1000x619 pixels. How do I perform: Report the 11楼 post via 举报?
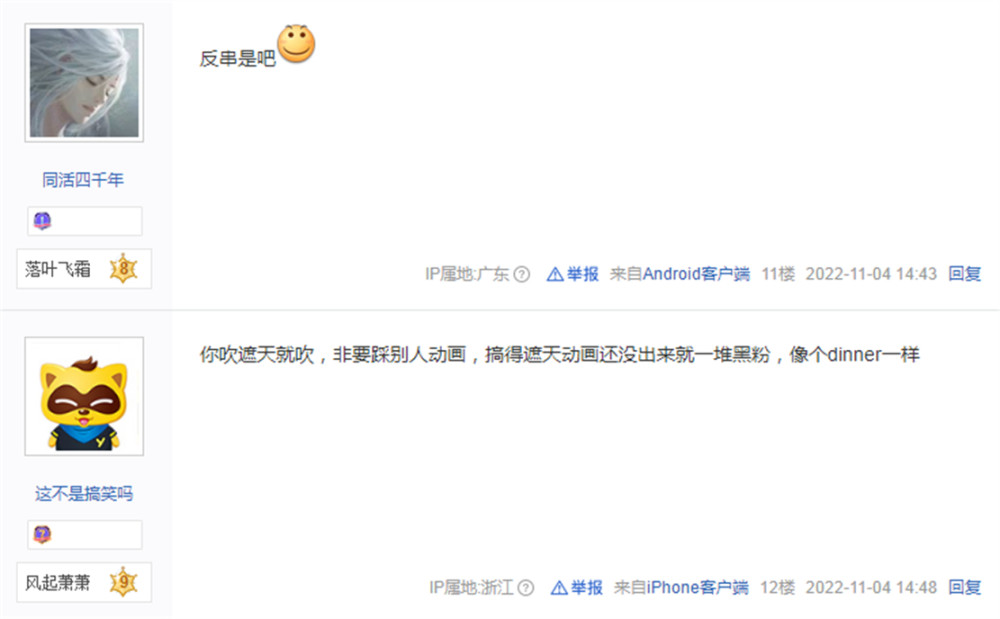(x=582, y=274)
